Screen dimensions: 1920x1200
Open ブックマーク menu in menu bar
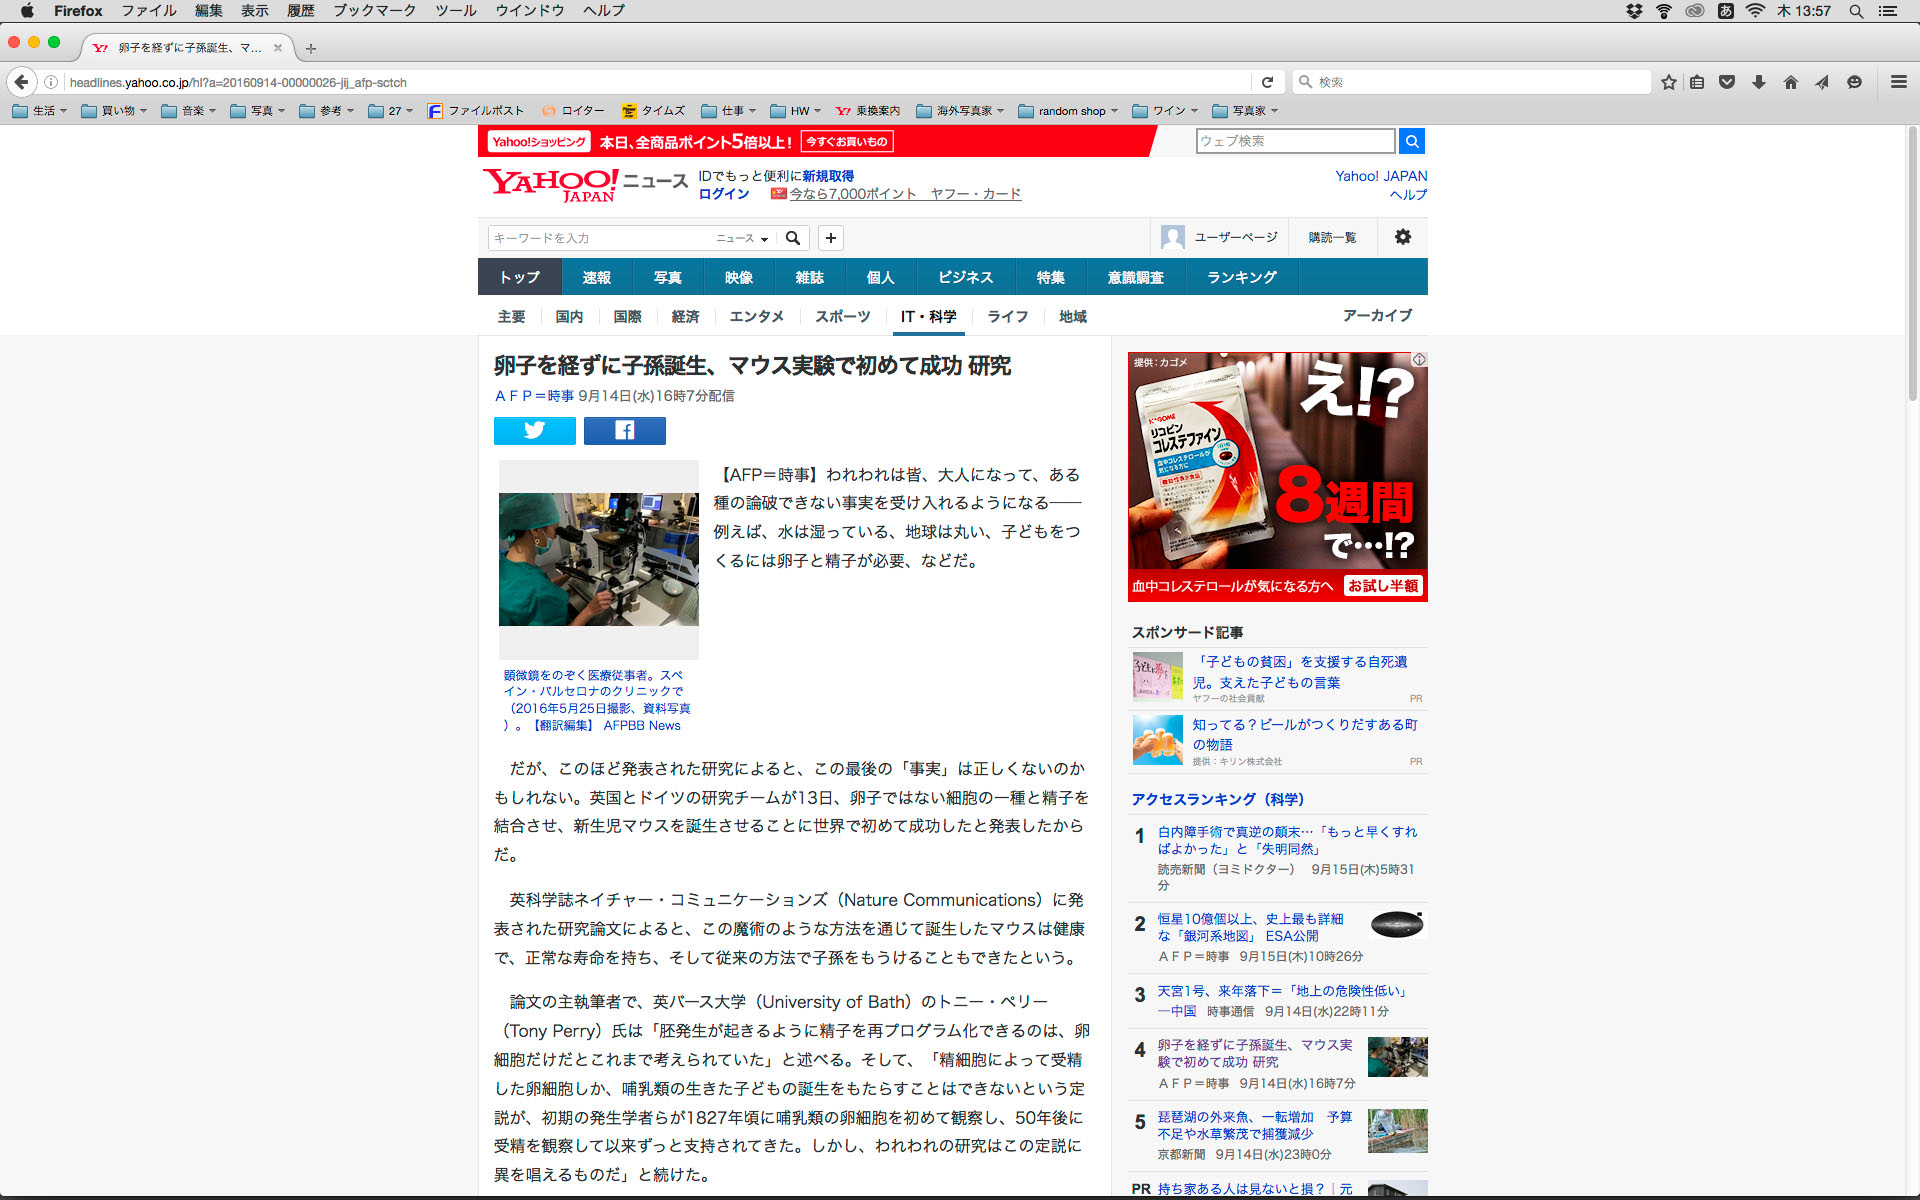point(374,11)
